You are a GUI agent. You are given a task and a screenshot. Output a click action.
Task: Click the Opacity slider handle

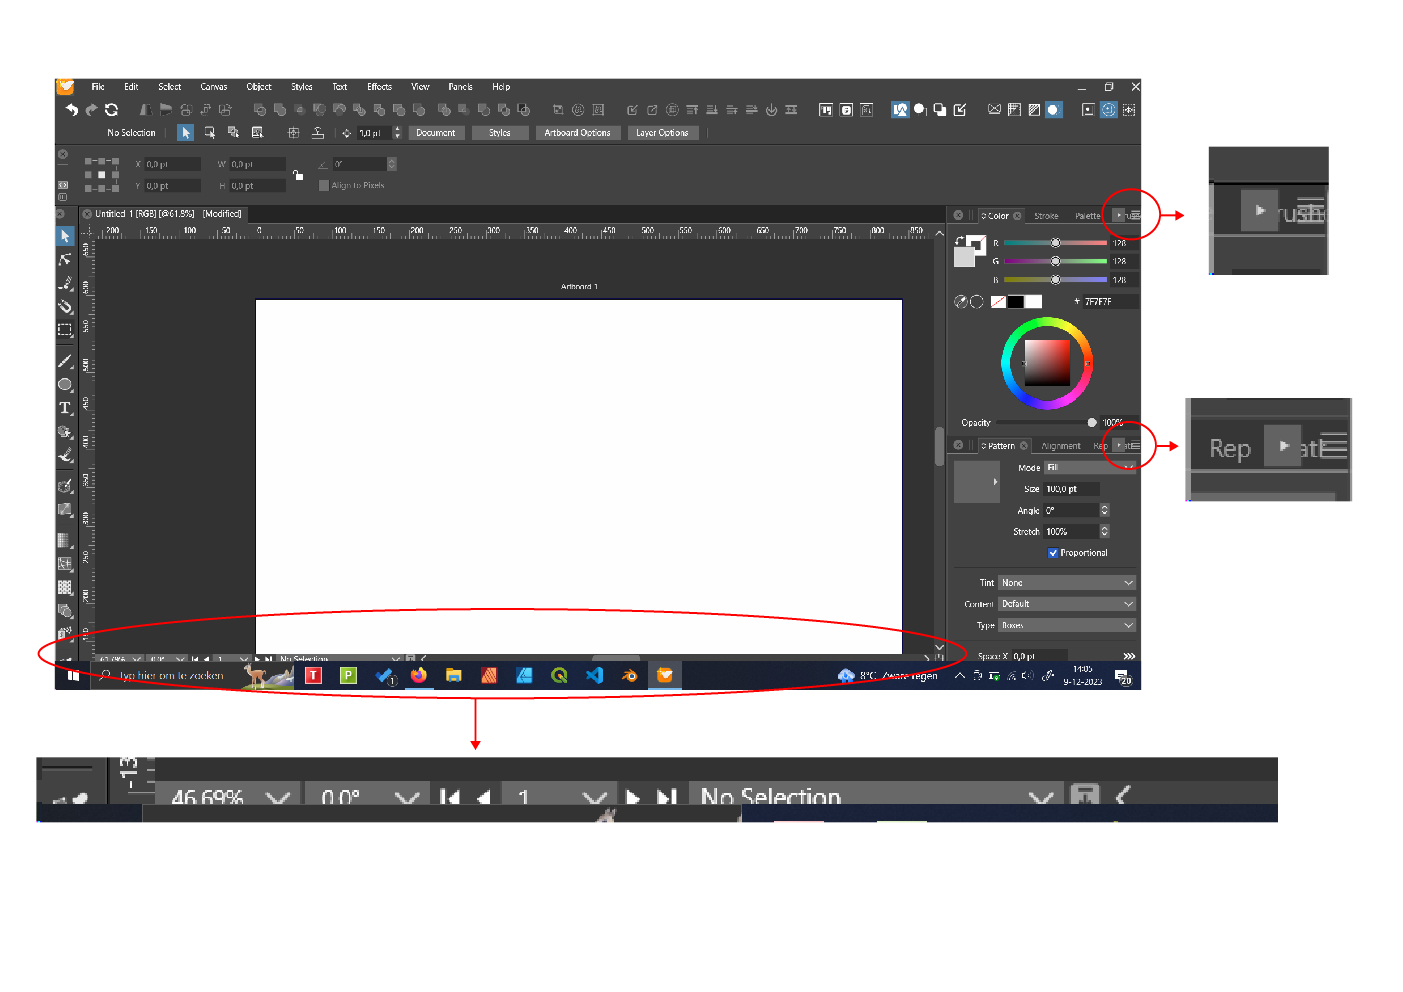point(1091,423)
